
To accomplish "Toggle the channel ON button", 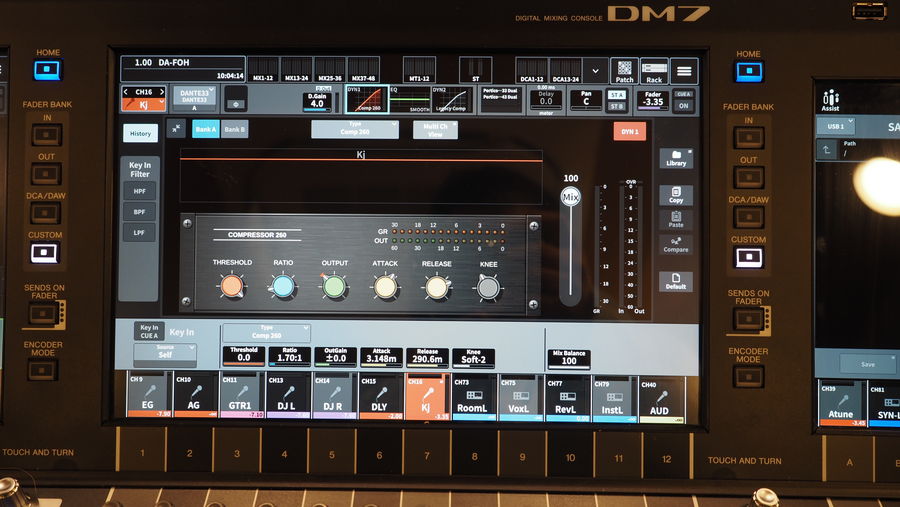I will (x=684, y=105).
